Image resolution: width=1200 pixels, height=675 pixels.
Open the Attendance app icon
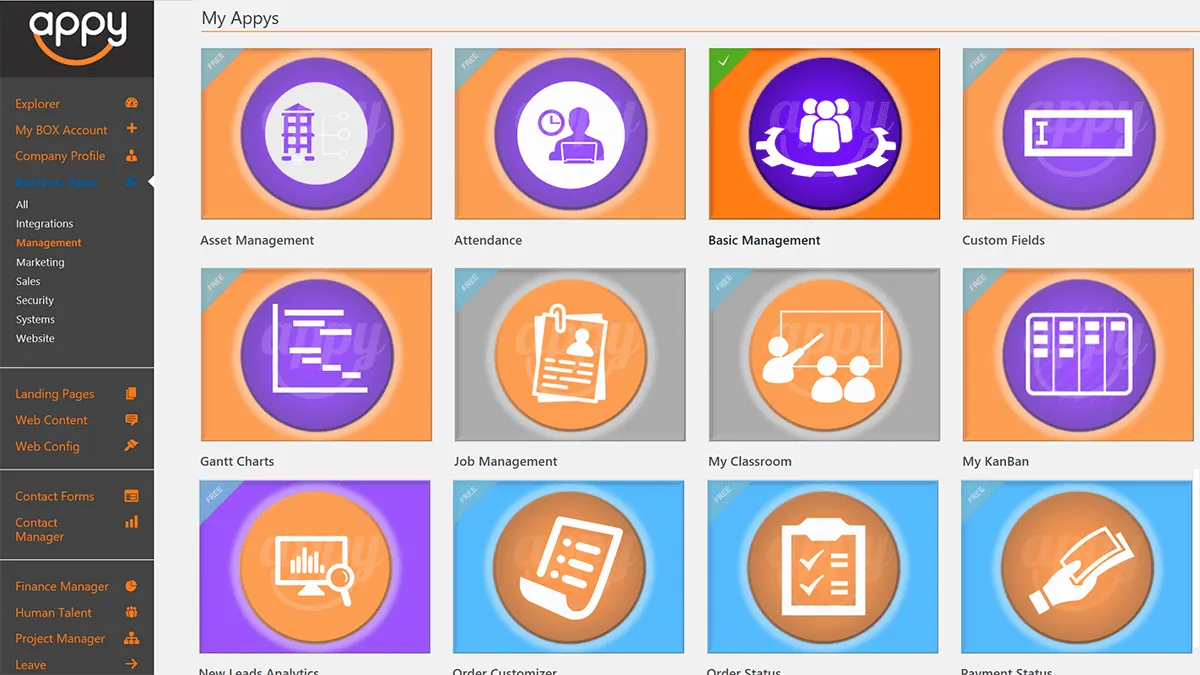570,134
